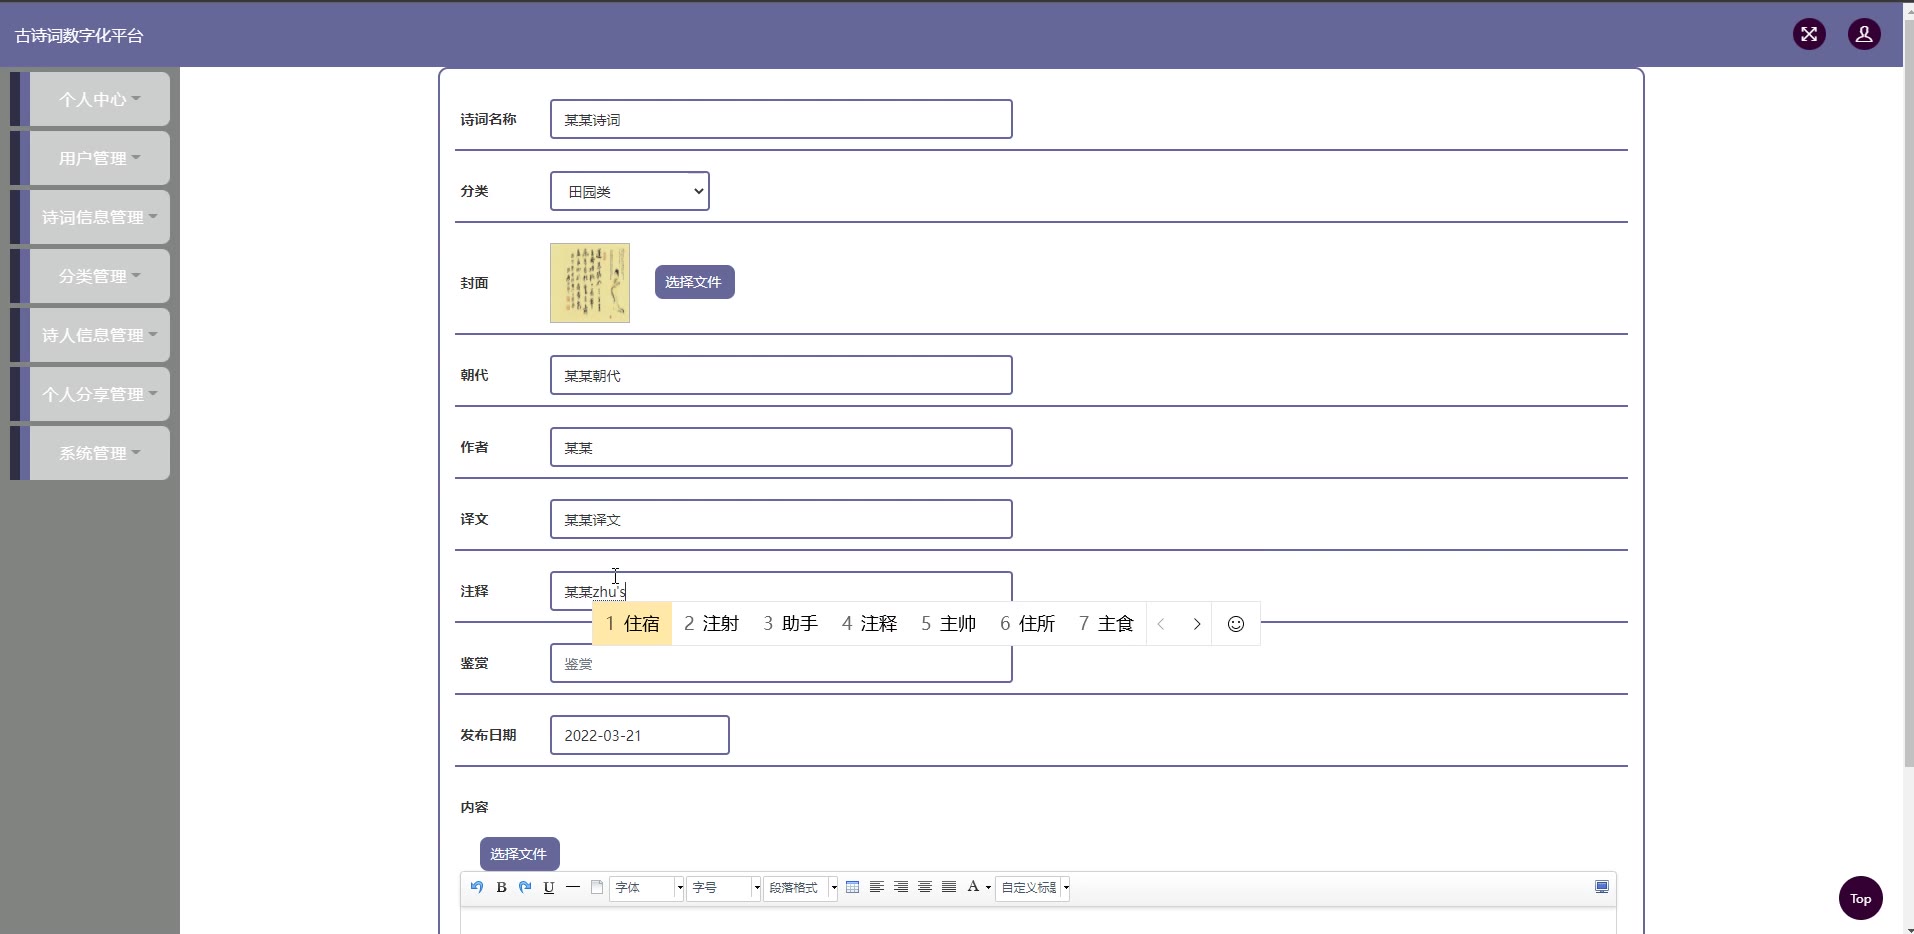Viewport: 1914px width, 934px height.
Task: Open the 段落格式 paragraph format dropdown
Action: (x=801, y=888)
